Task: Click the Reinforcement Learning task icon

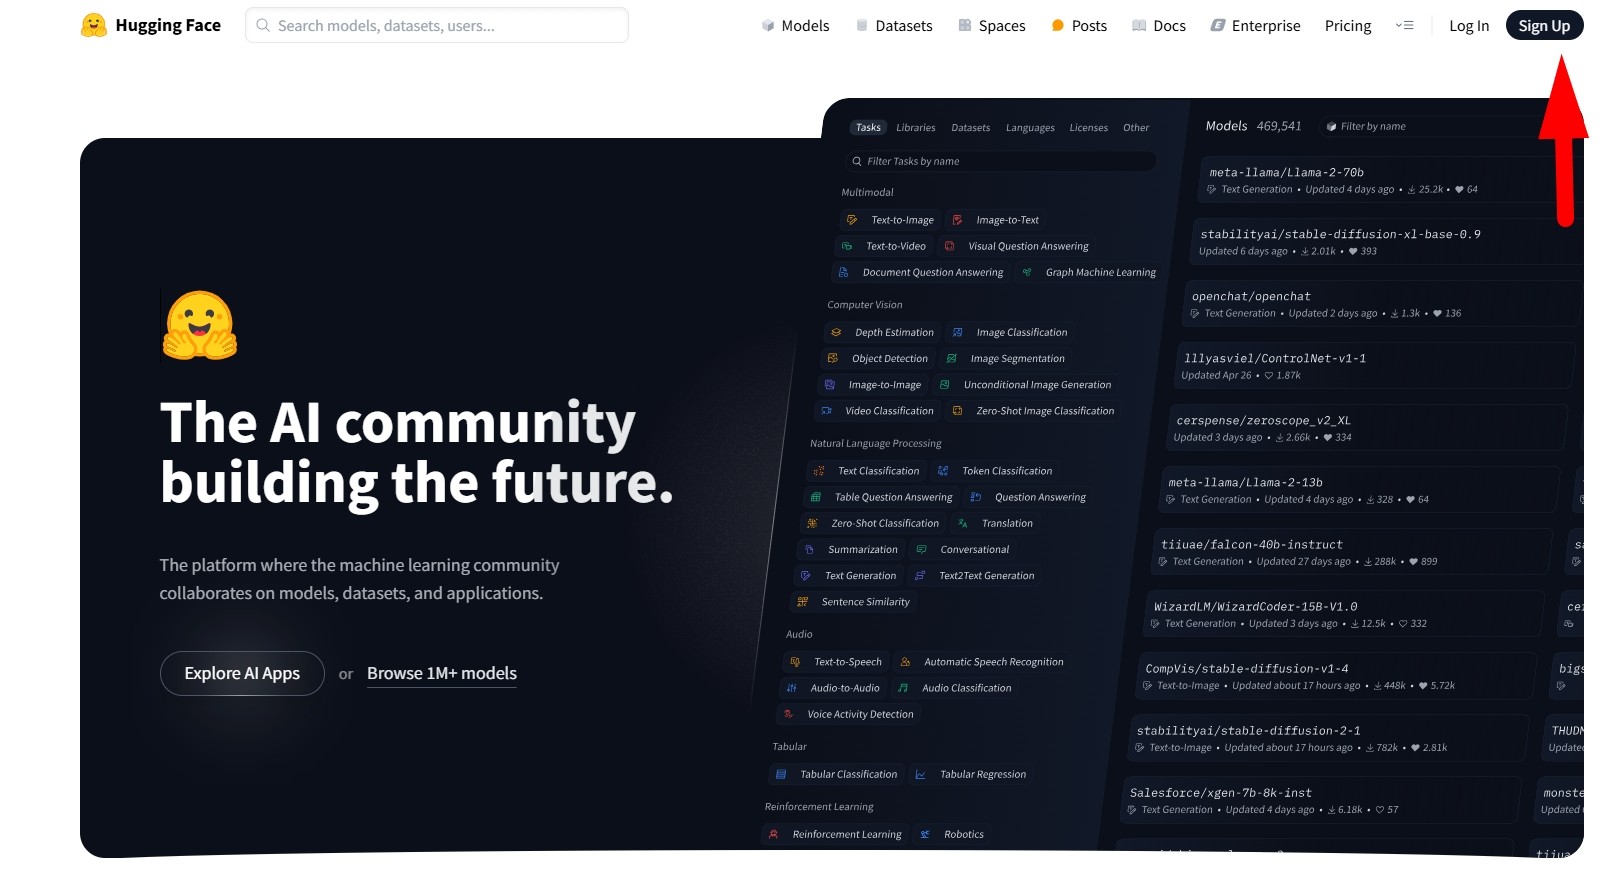Action: [x=773, y=834]
